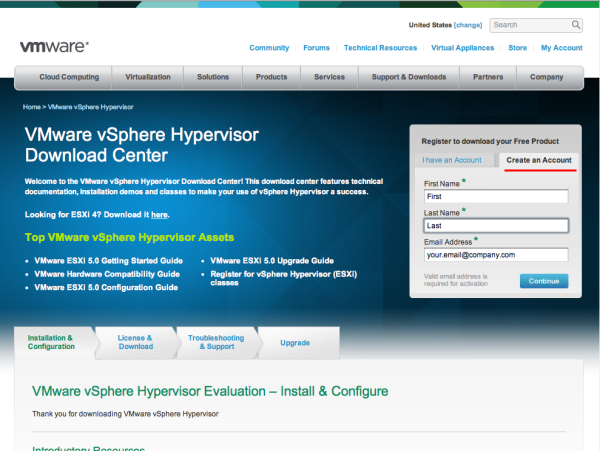Open the Troubleshooting & Support tab
This screenshot has height=451, width=600.
215,342
